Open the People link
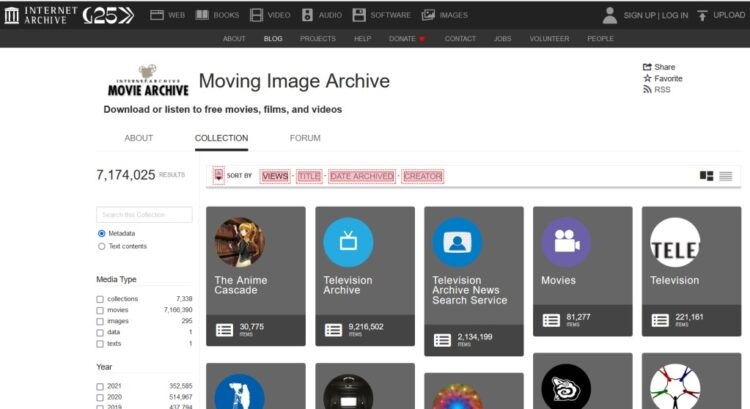The height and width of the screenshot is (409, 750). point(600,39)
